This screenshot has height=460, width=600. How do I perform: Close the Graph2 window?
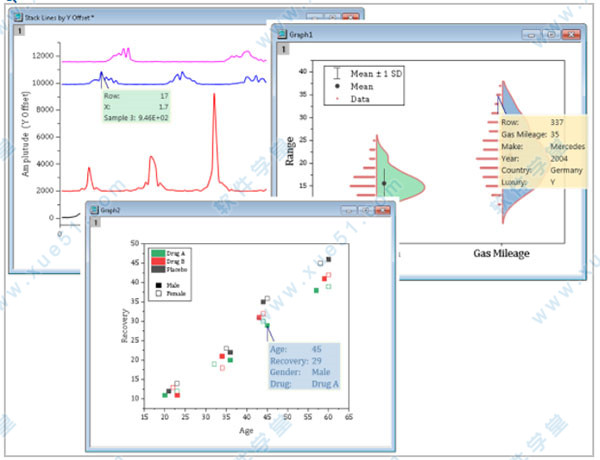[x=382, y=210]
